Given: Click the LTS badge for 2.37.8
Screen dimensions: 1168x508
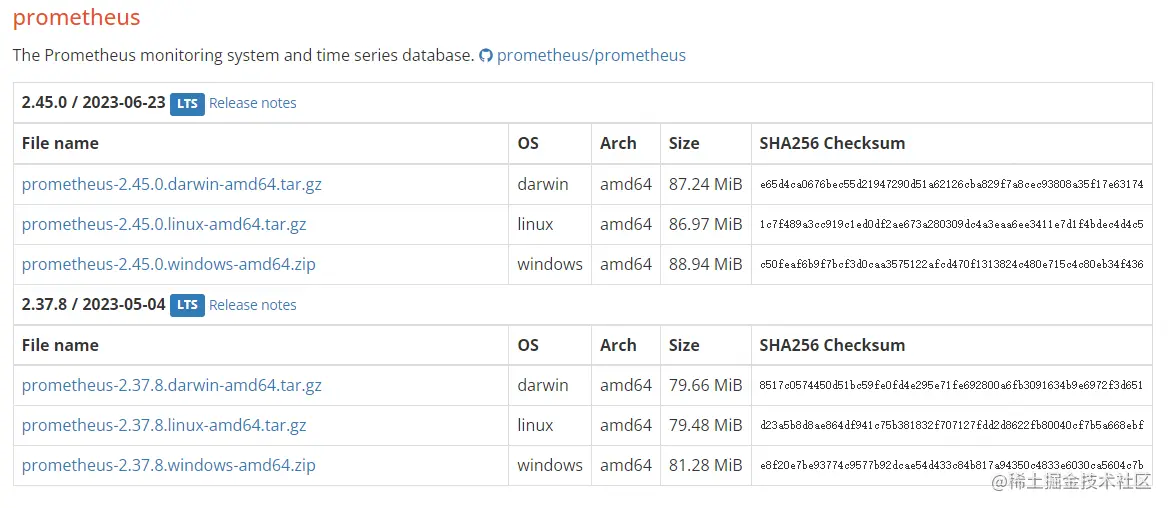Looking at the screenshot, I should coord(187,305).
